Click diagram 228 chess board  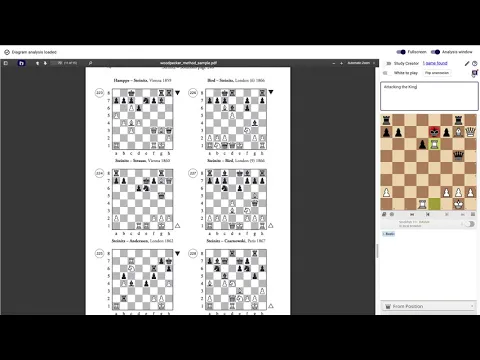[236, 280]
